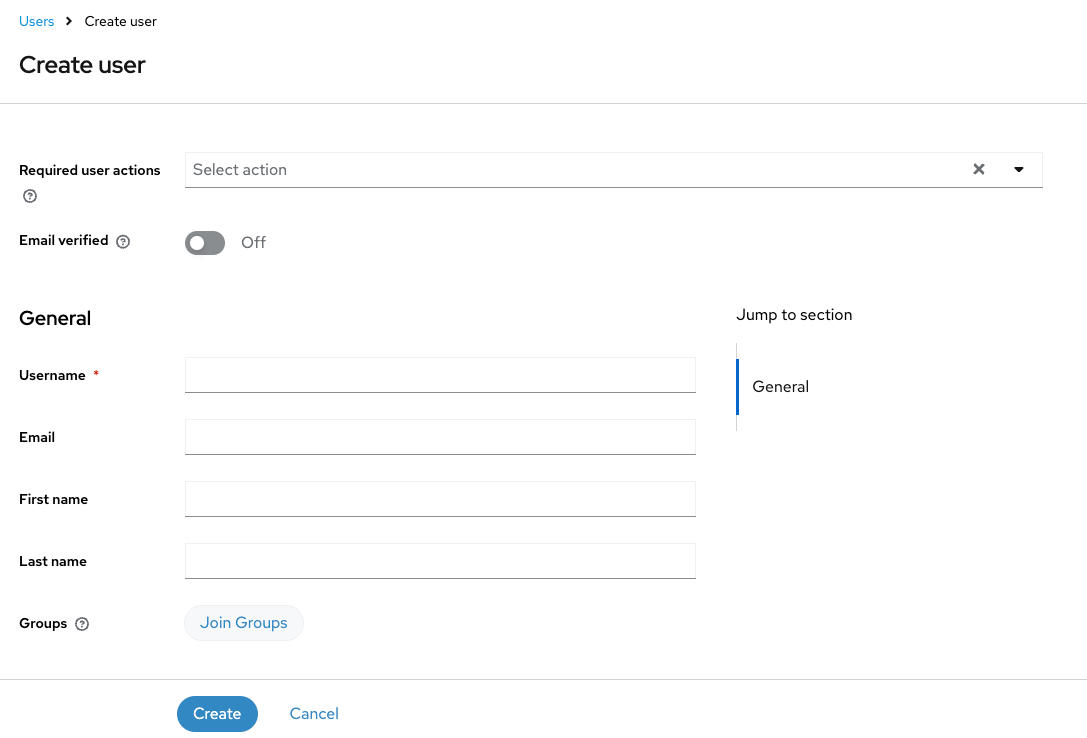Focus the Email input field
This screenshot has height=738, width=1087.
440,437
